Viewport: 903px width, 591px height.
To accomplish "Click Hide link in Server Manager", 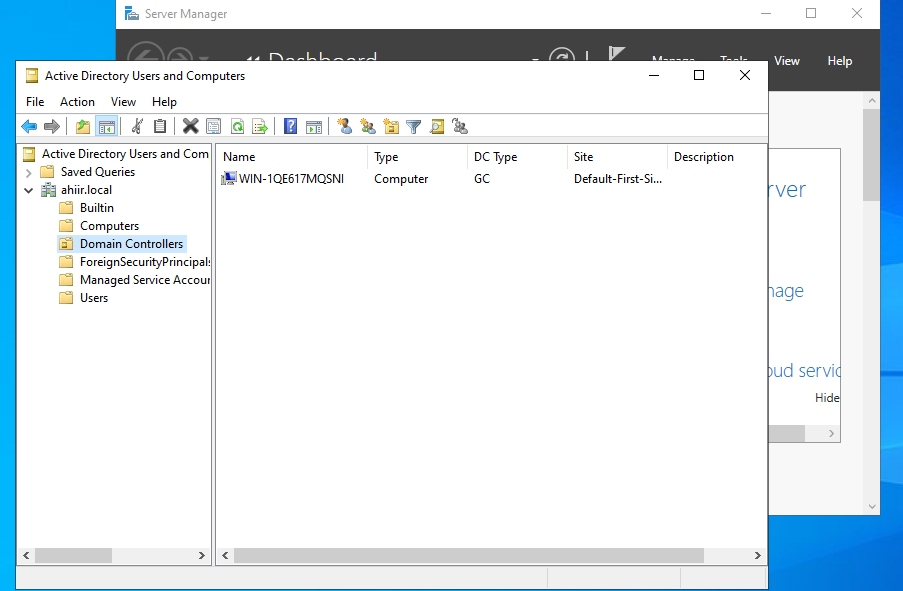I will click(x=827, y=397).
